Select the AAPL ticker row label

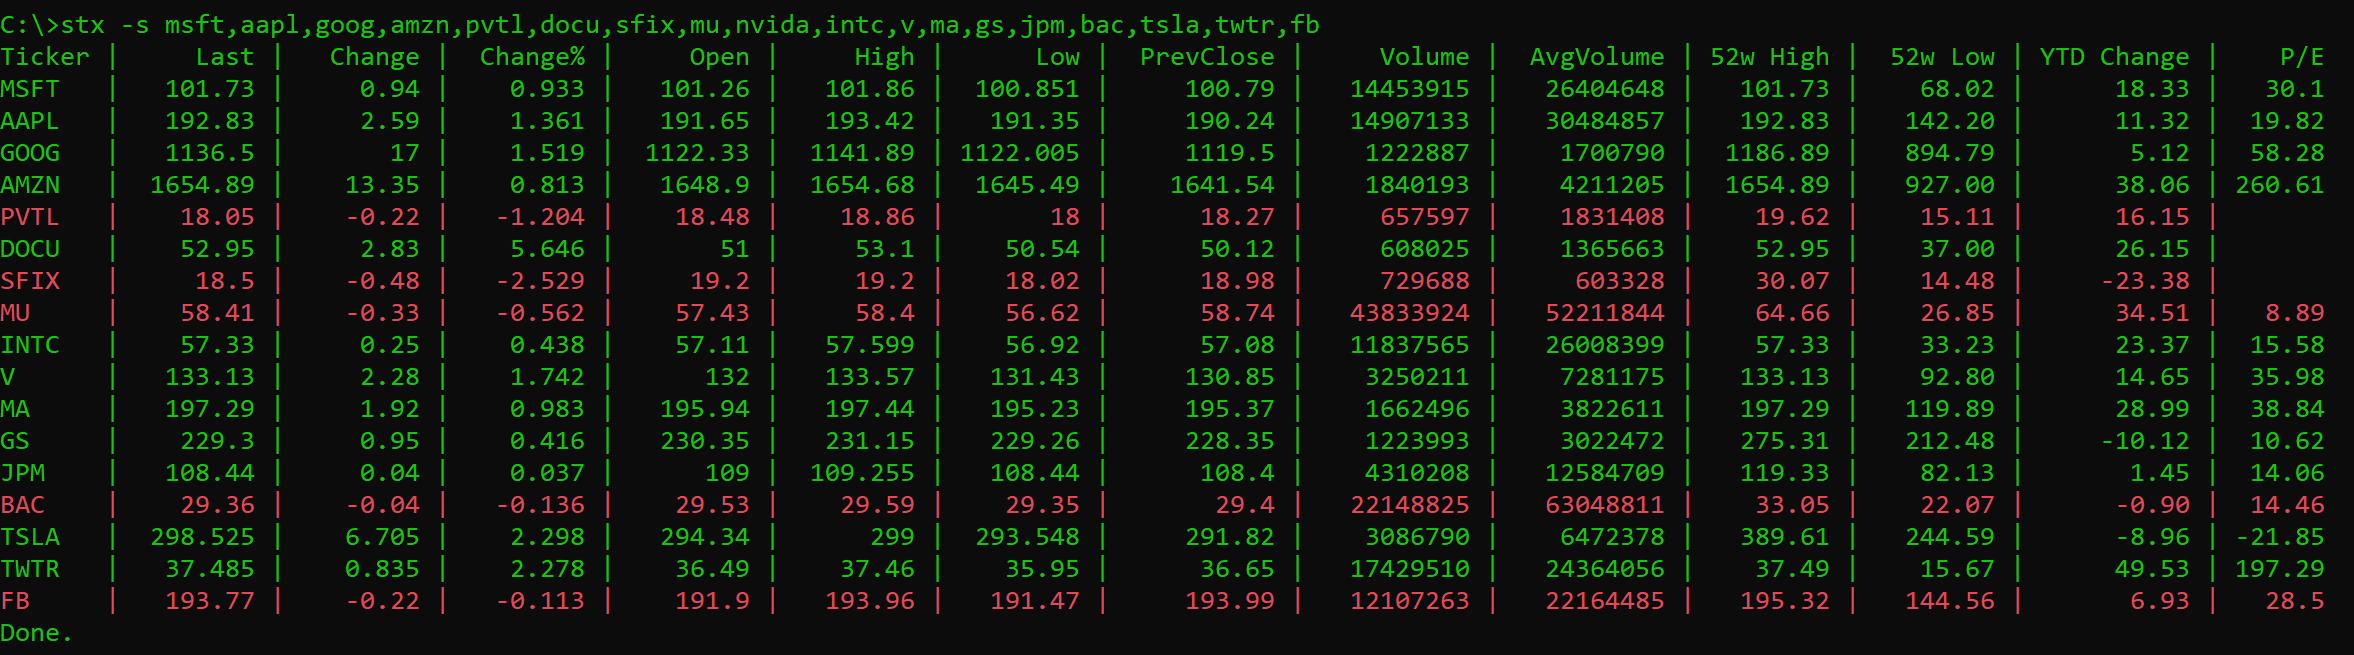tap(30, 121)
